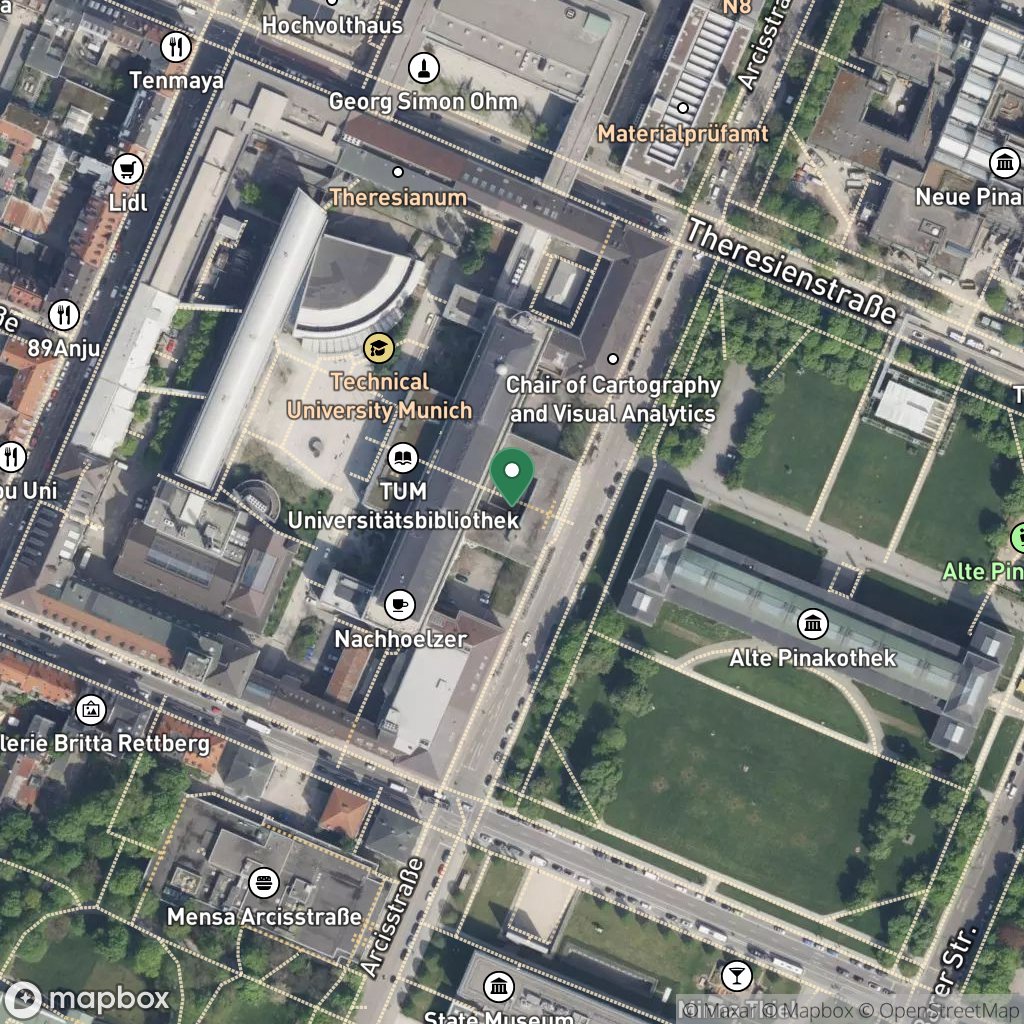Click the Lidl text label
Screen dimensions: 1024x1024
pyautogui.click(x=128, y=203)
